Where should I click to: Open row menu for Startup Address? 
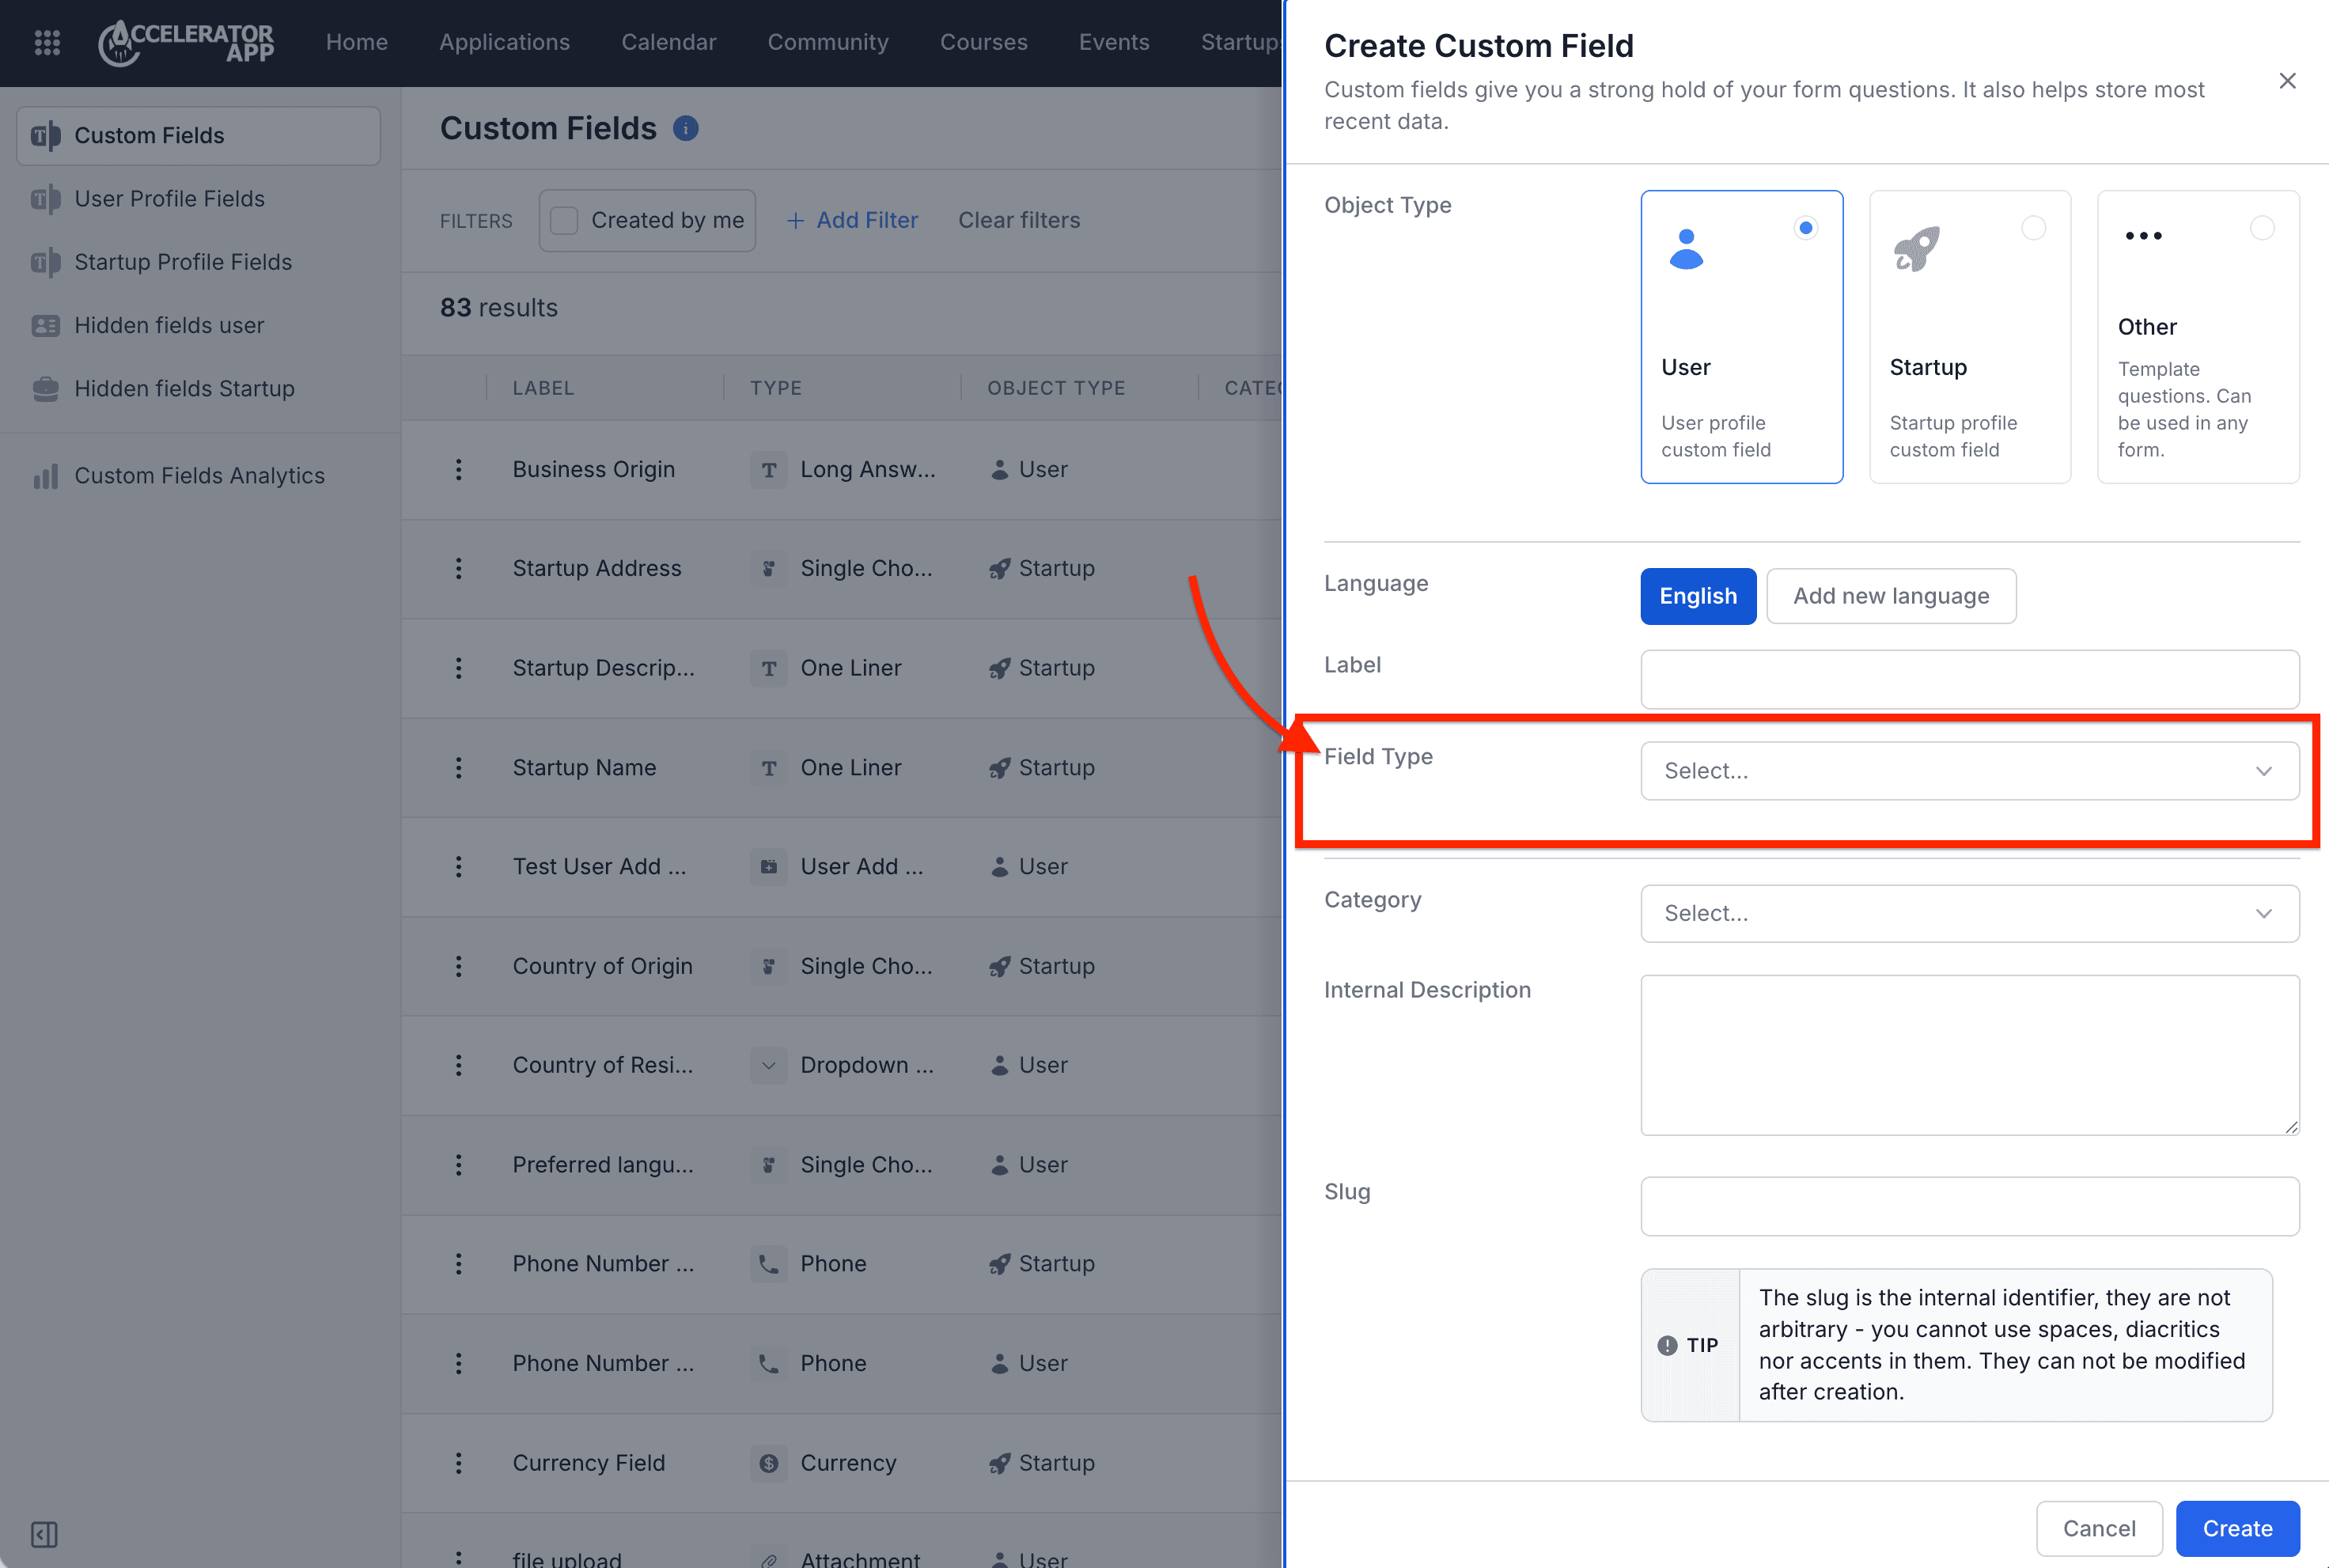coord(459,568)
